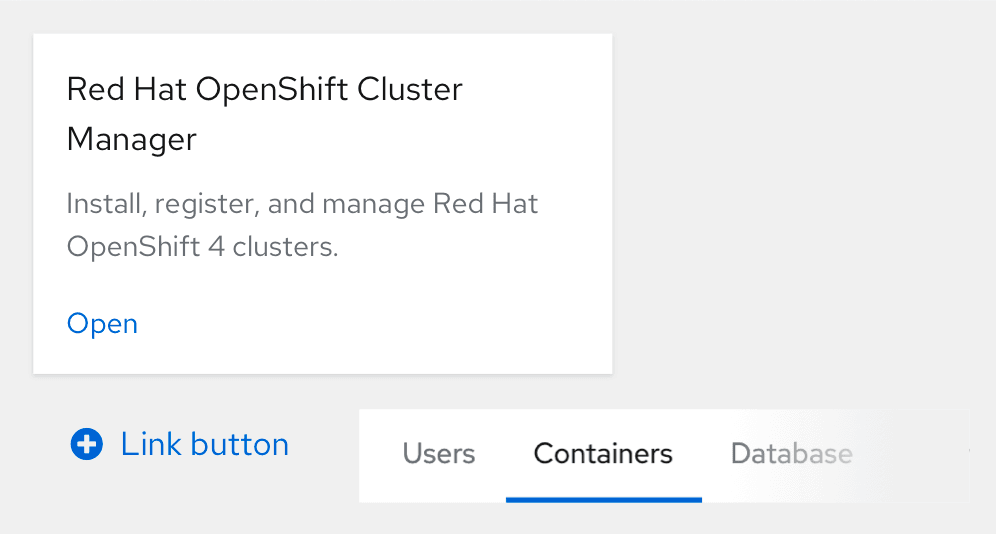Open the Red Hat OpenShift Cluster Manager

[x=102, y=324]
